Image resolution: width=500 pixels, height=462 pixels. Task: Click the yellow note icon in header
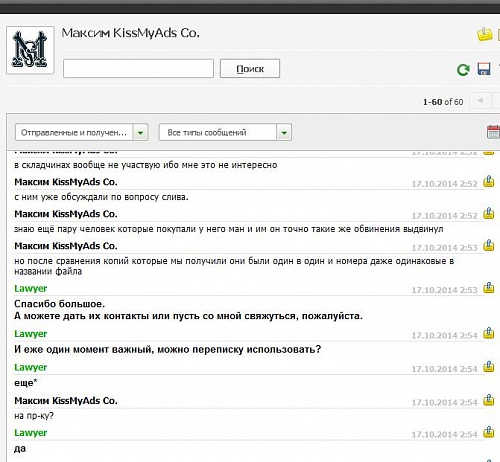tap(485, 34)
